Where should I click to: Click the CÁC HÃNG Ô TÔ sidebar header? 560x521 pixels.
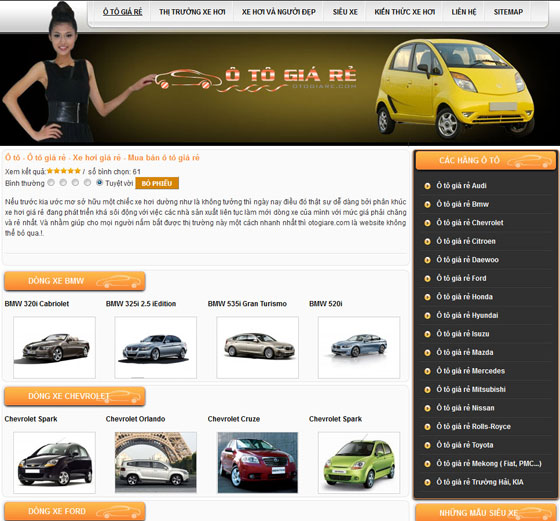486,161
